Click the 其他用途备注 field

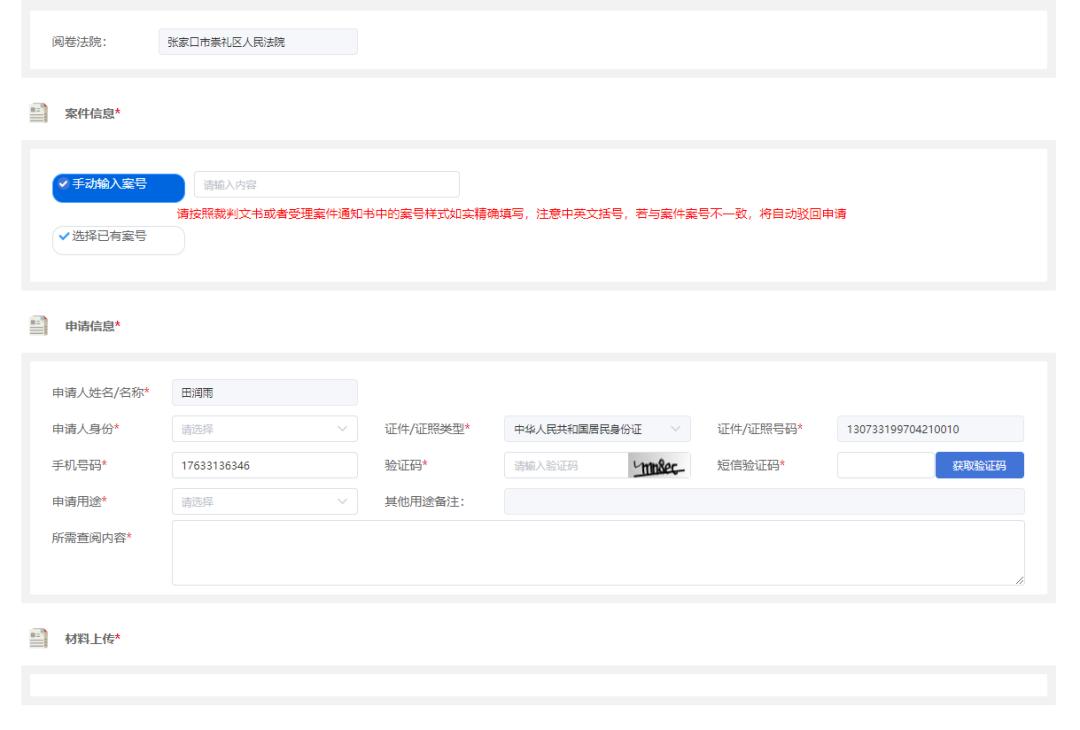pos(764,502)
